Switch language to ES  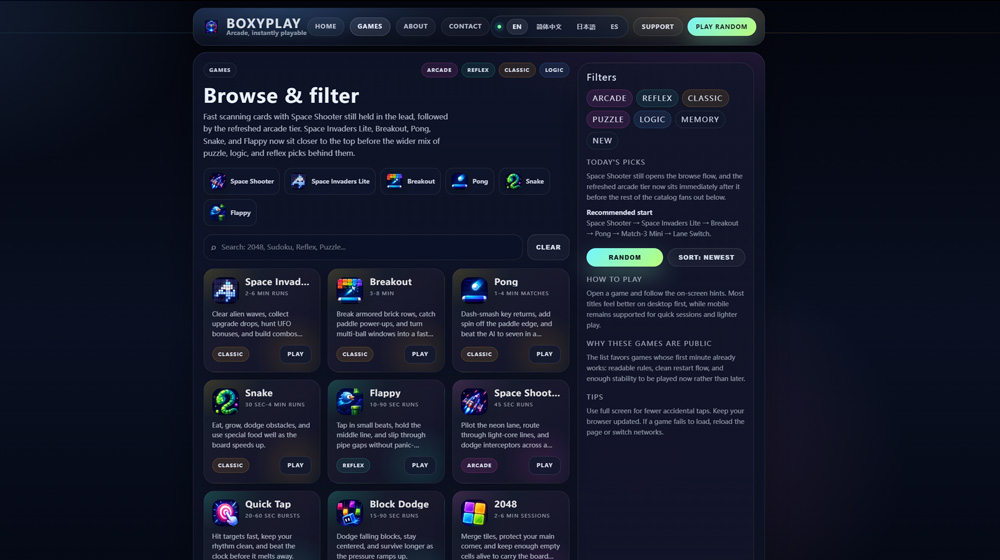[614, 27]
